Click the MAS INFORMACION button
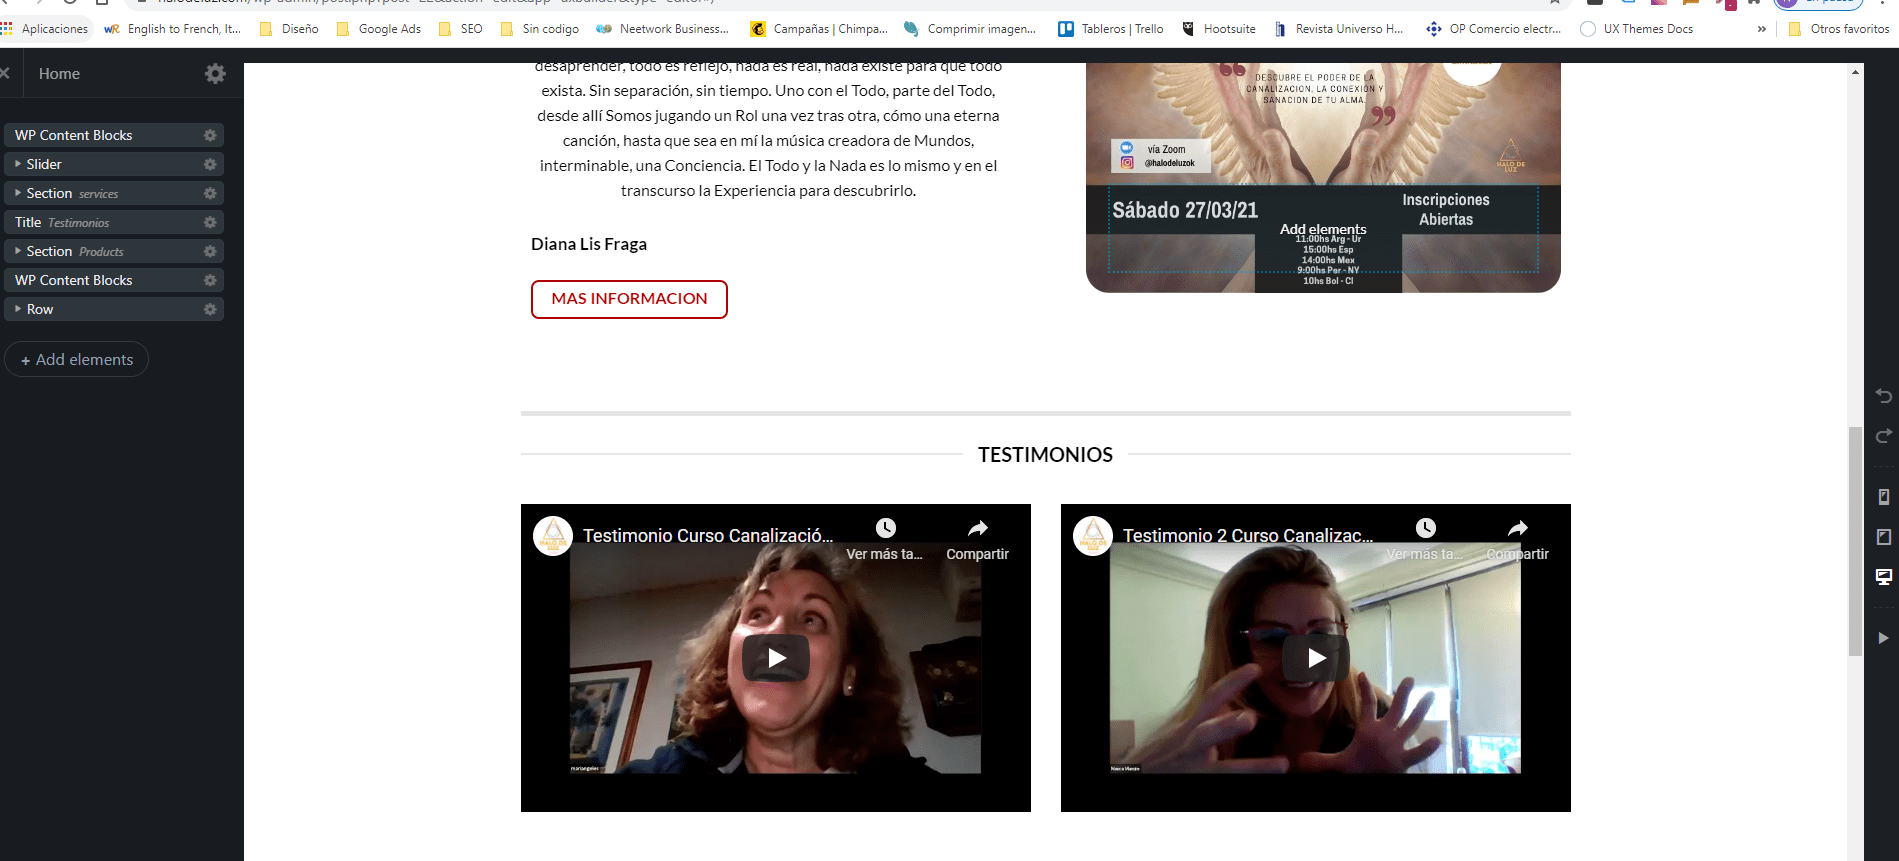The image size is (1899, 861). tap(629, 299)
